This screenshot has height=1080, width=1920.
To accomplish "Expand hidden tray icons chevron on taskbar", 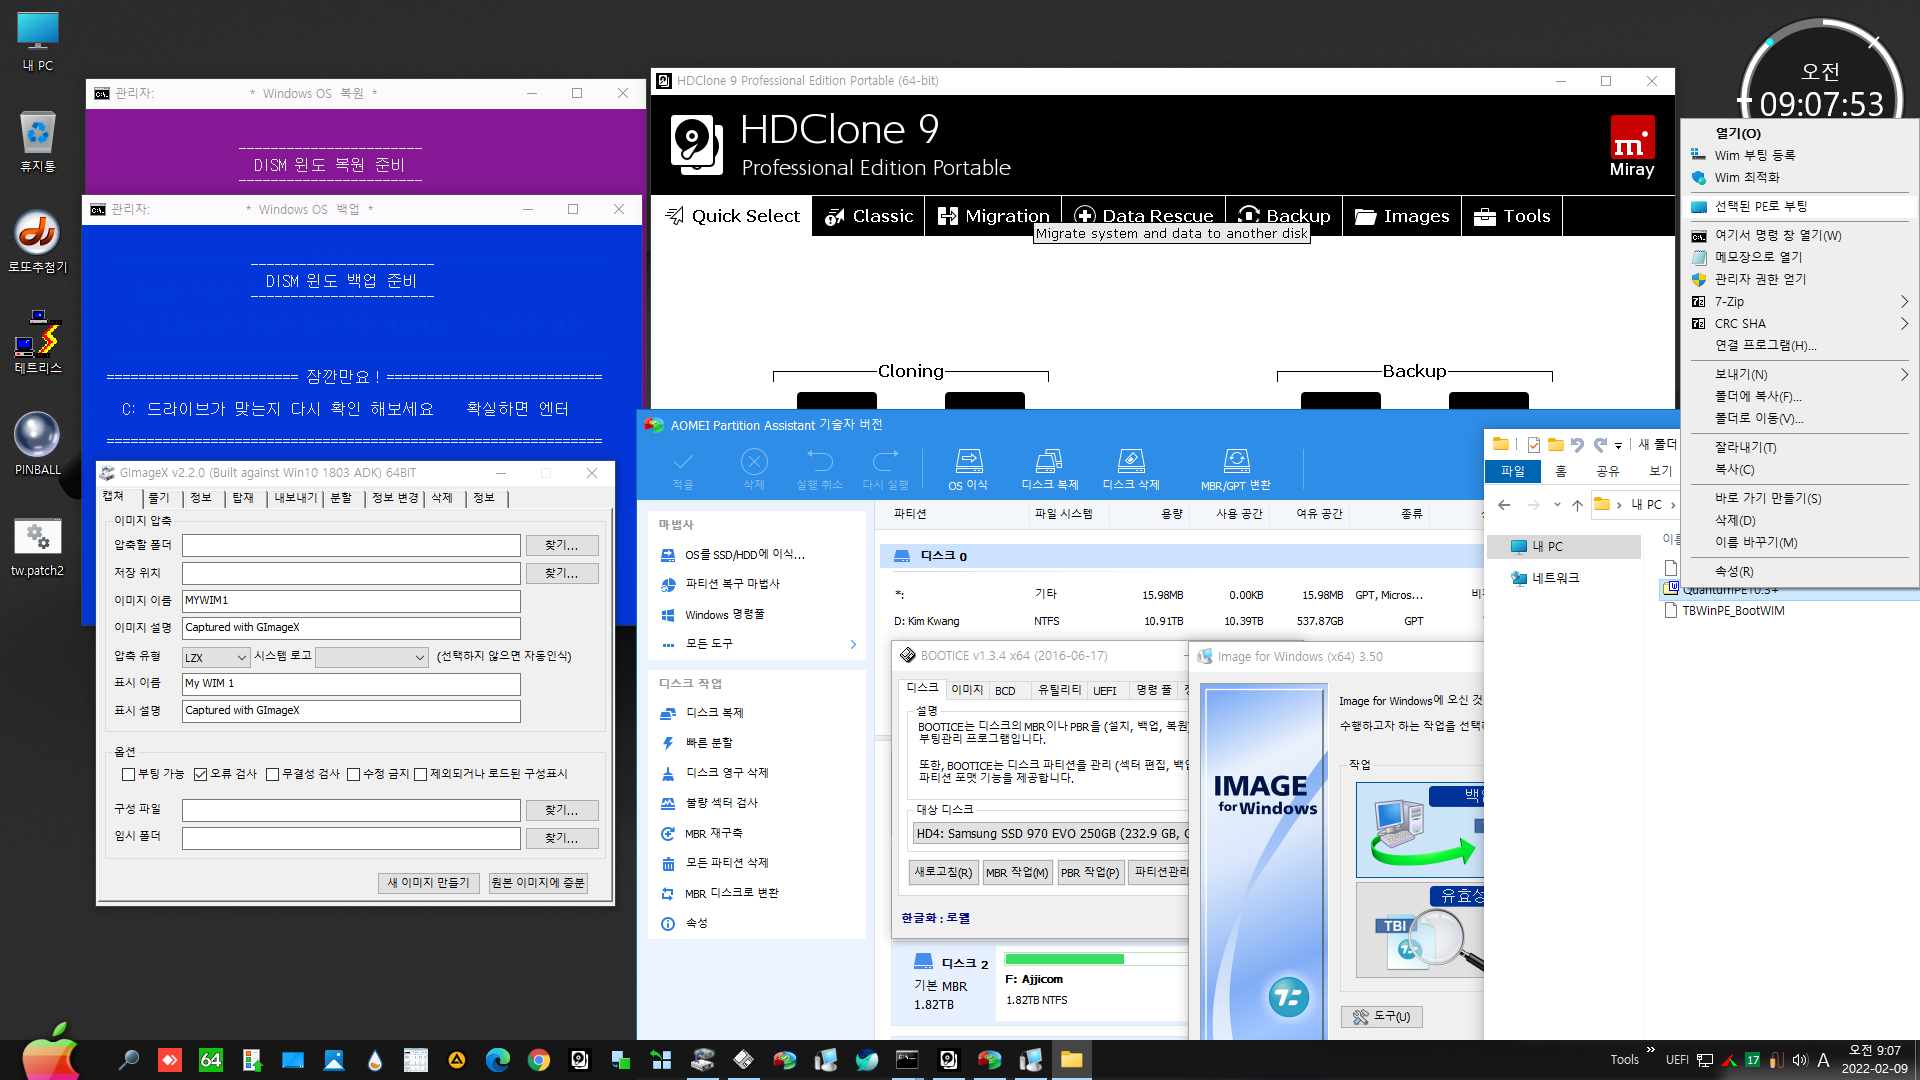I will tap(1650, 1050).
